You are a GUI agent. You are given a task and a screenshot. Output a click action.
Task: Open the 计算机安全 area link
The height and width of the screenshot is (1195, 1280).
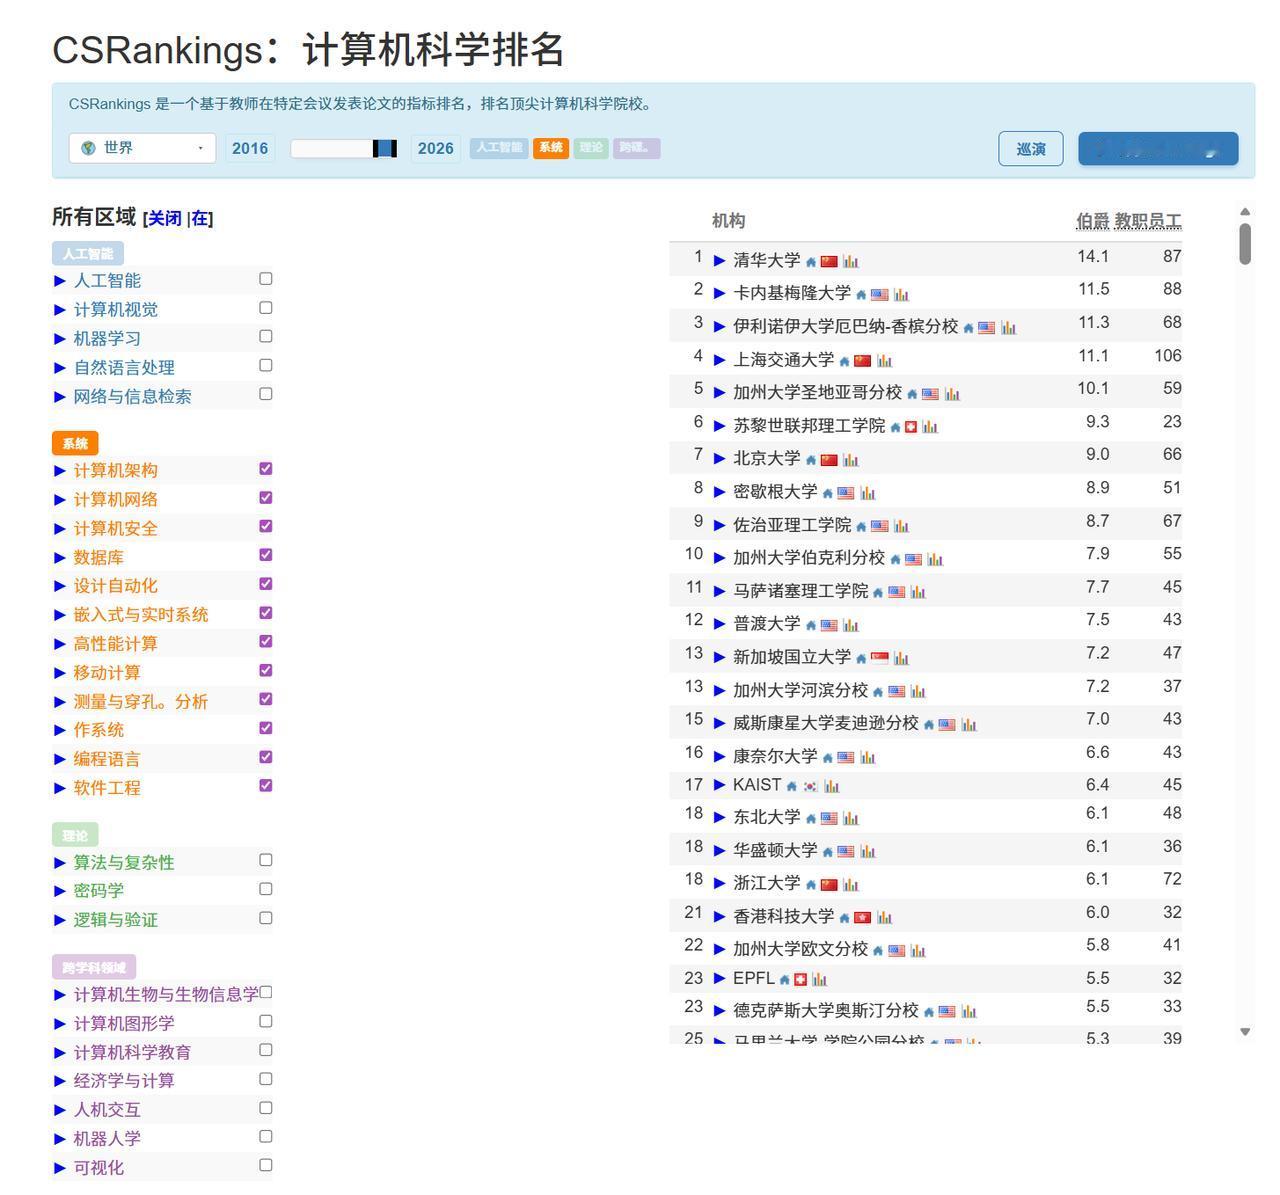(115, 529)
